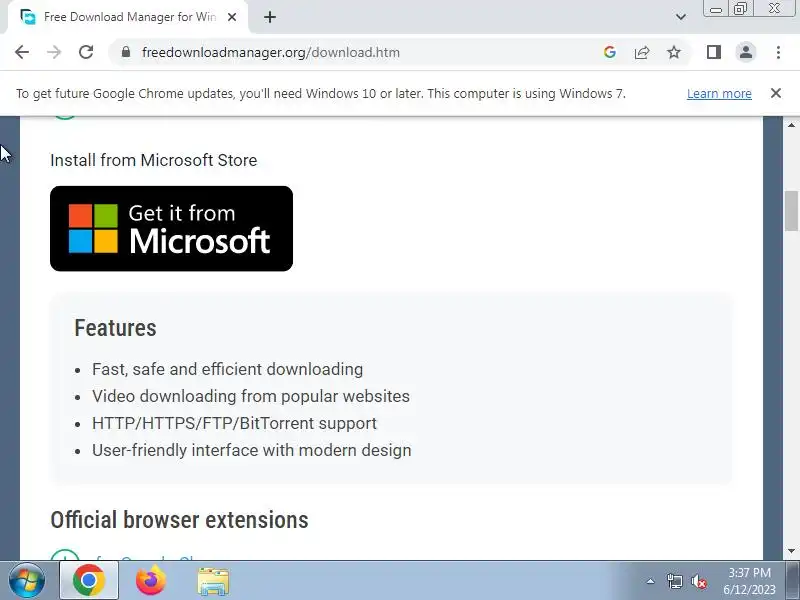Open the Windows Start menu
The width and height of the screenshot is (800, 600).
tap(27, 581)
